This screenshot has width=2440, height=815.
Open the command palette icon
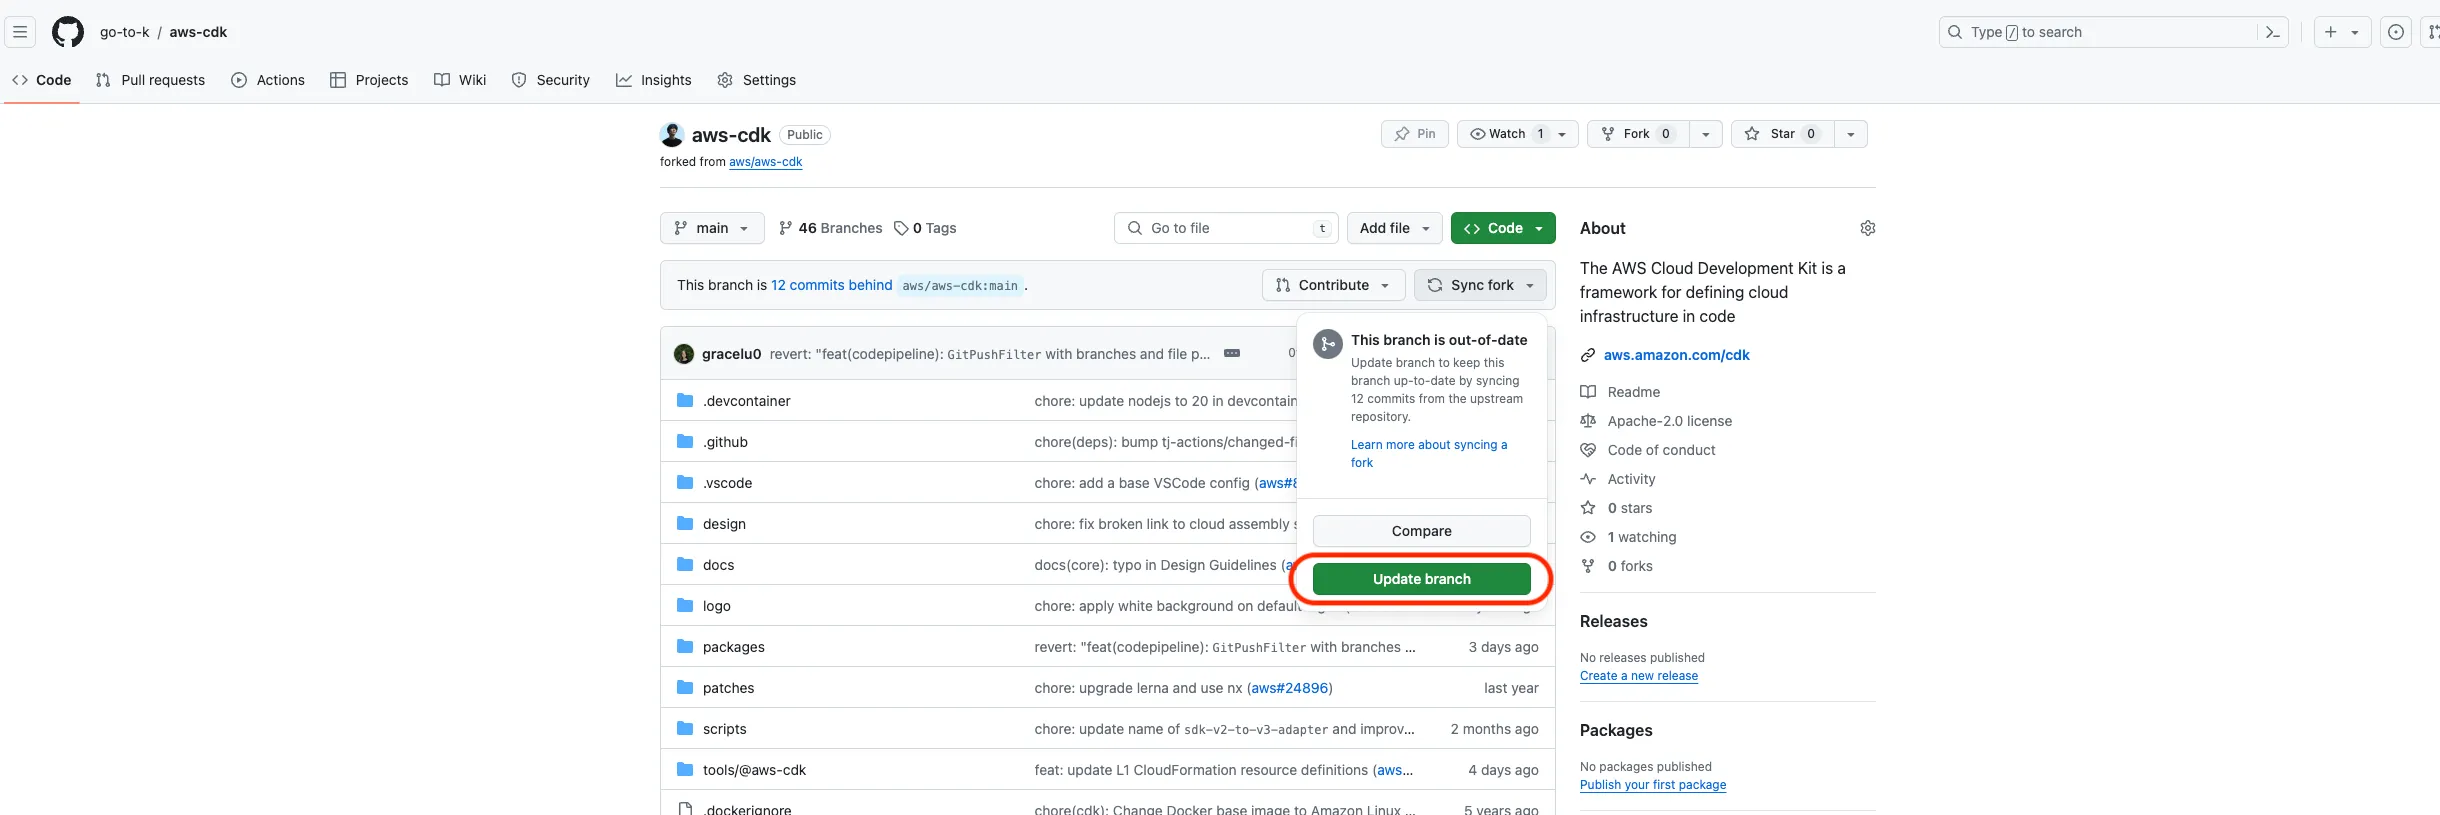point(2272,32)
